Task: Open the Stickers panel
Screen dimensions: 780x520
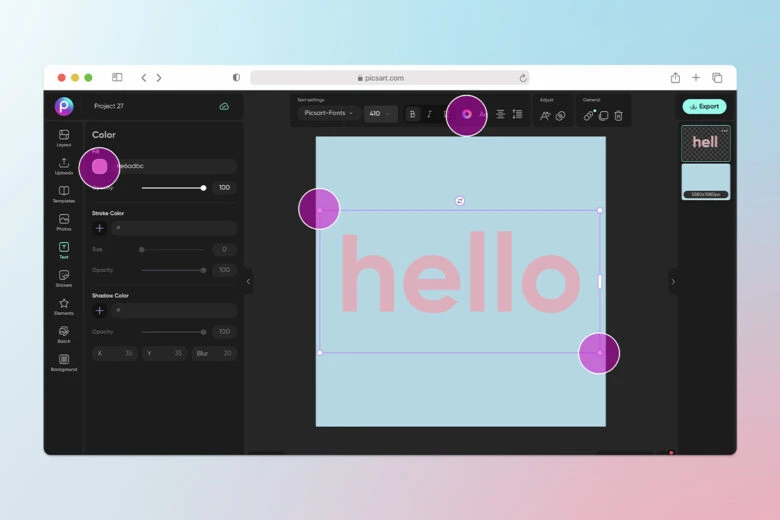Action: 64,277
